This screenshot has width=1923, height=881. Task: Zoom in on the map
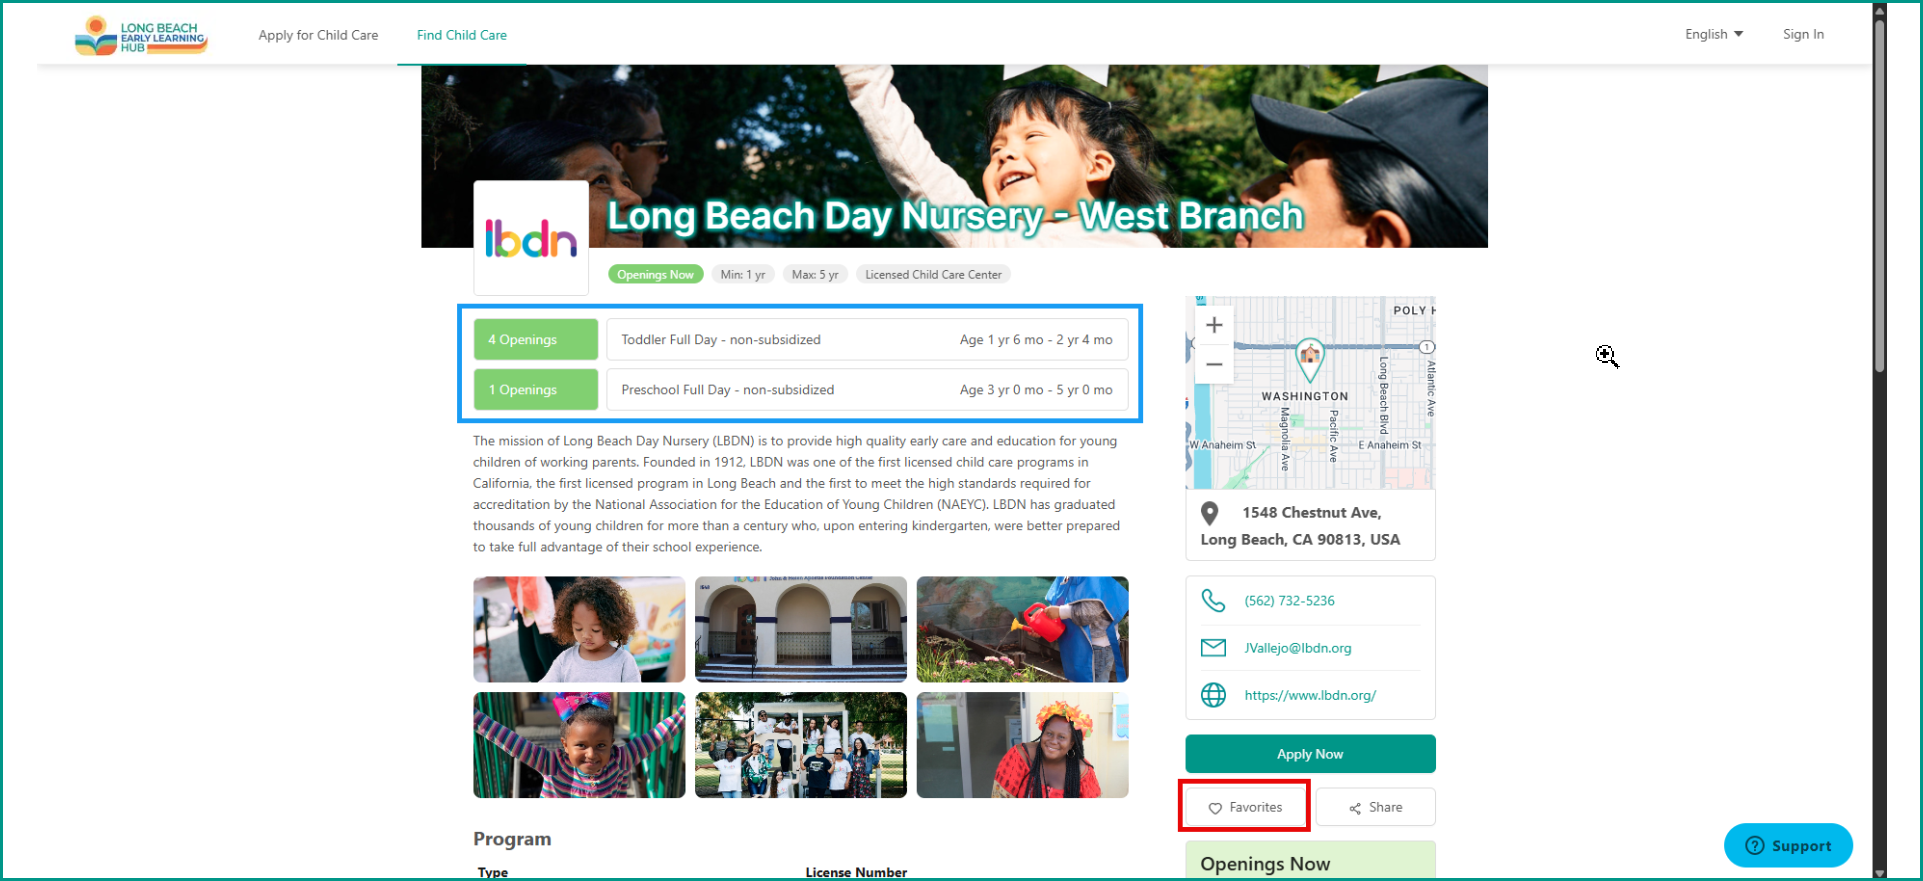(x=1214, y=325)
